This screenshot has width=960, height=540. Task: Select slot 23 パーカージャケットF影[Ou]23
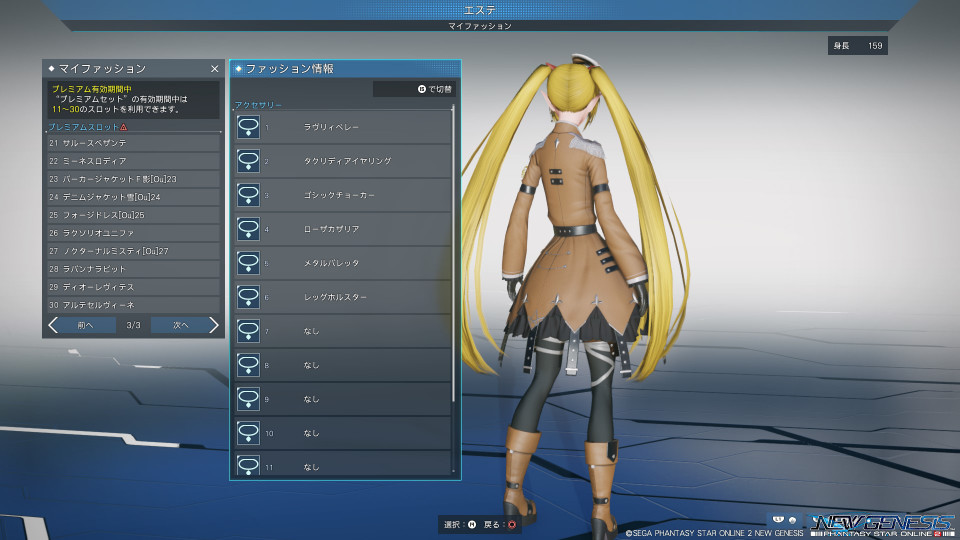tap(133, 179)
